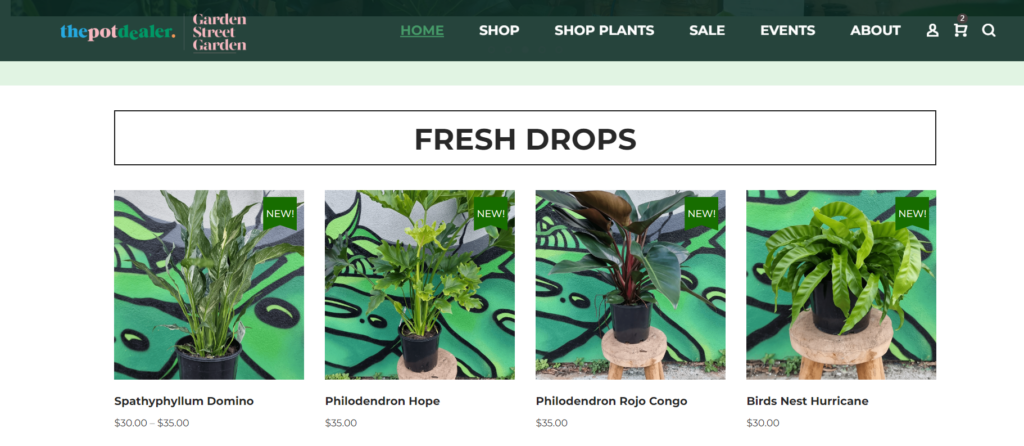Click NEW! badge on Philodendron Hope

[x=491, y=214]
